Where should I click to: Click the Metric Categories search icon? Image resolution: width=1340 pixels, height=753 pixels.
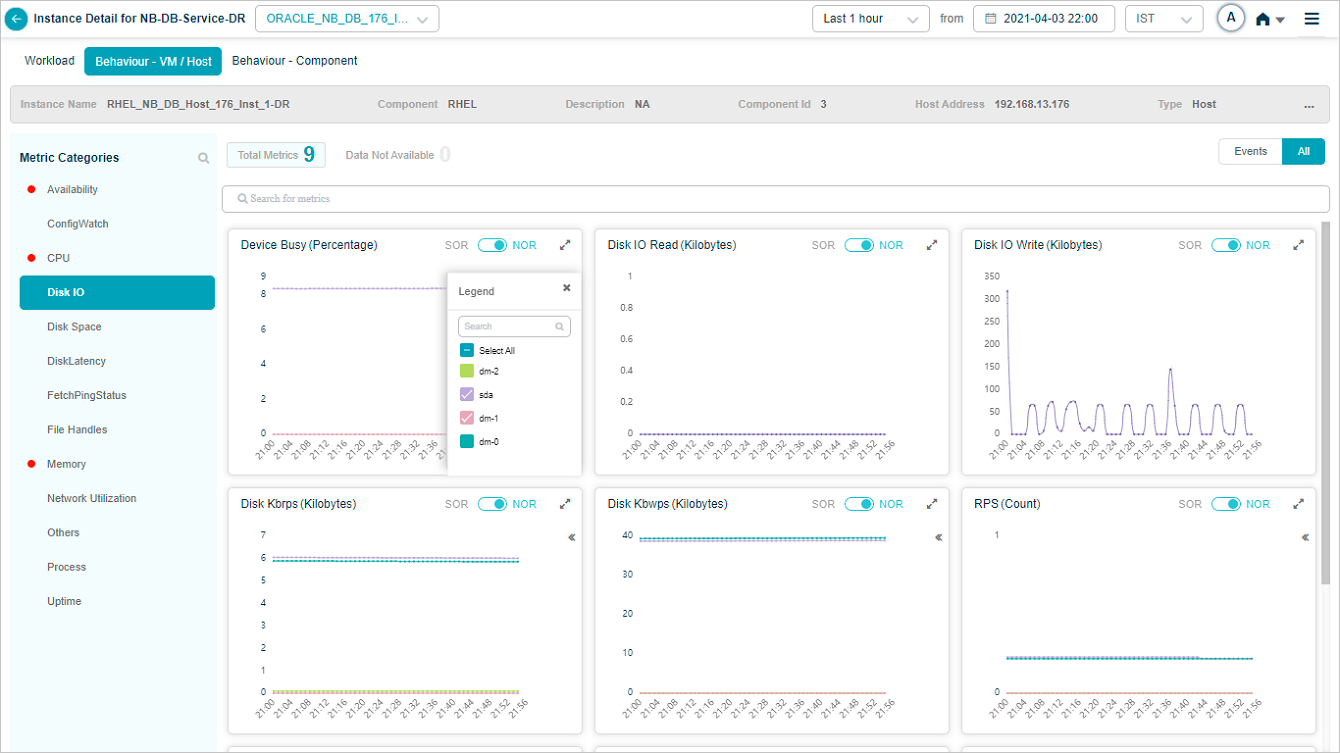click(x=204, y=158)
